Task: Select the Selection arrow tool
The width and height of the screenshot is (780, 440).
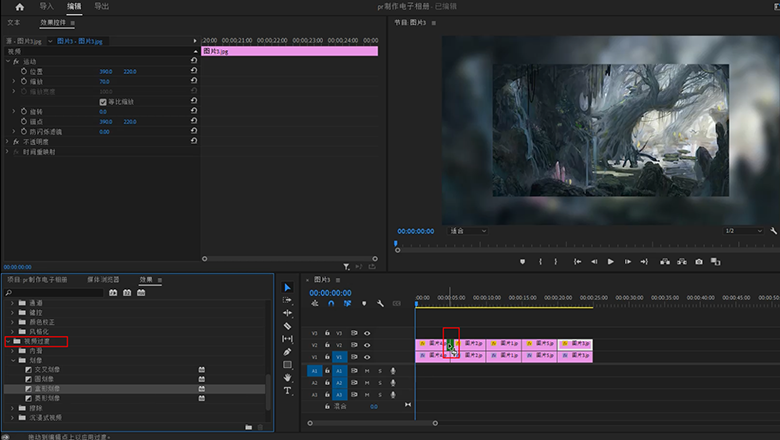Action: [287, 287]
